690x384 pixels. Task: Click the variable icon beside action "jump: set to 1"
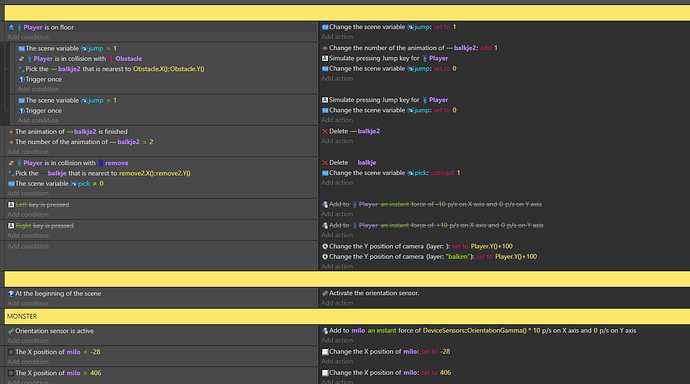325,27
